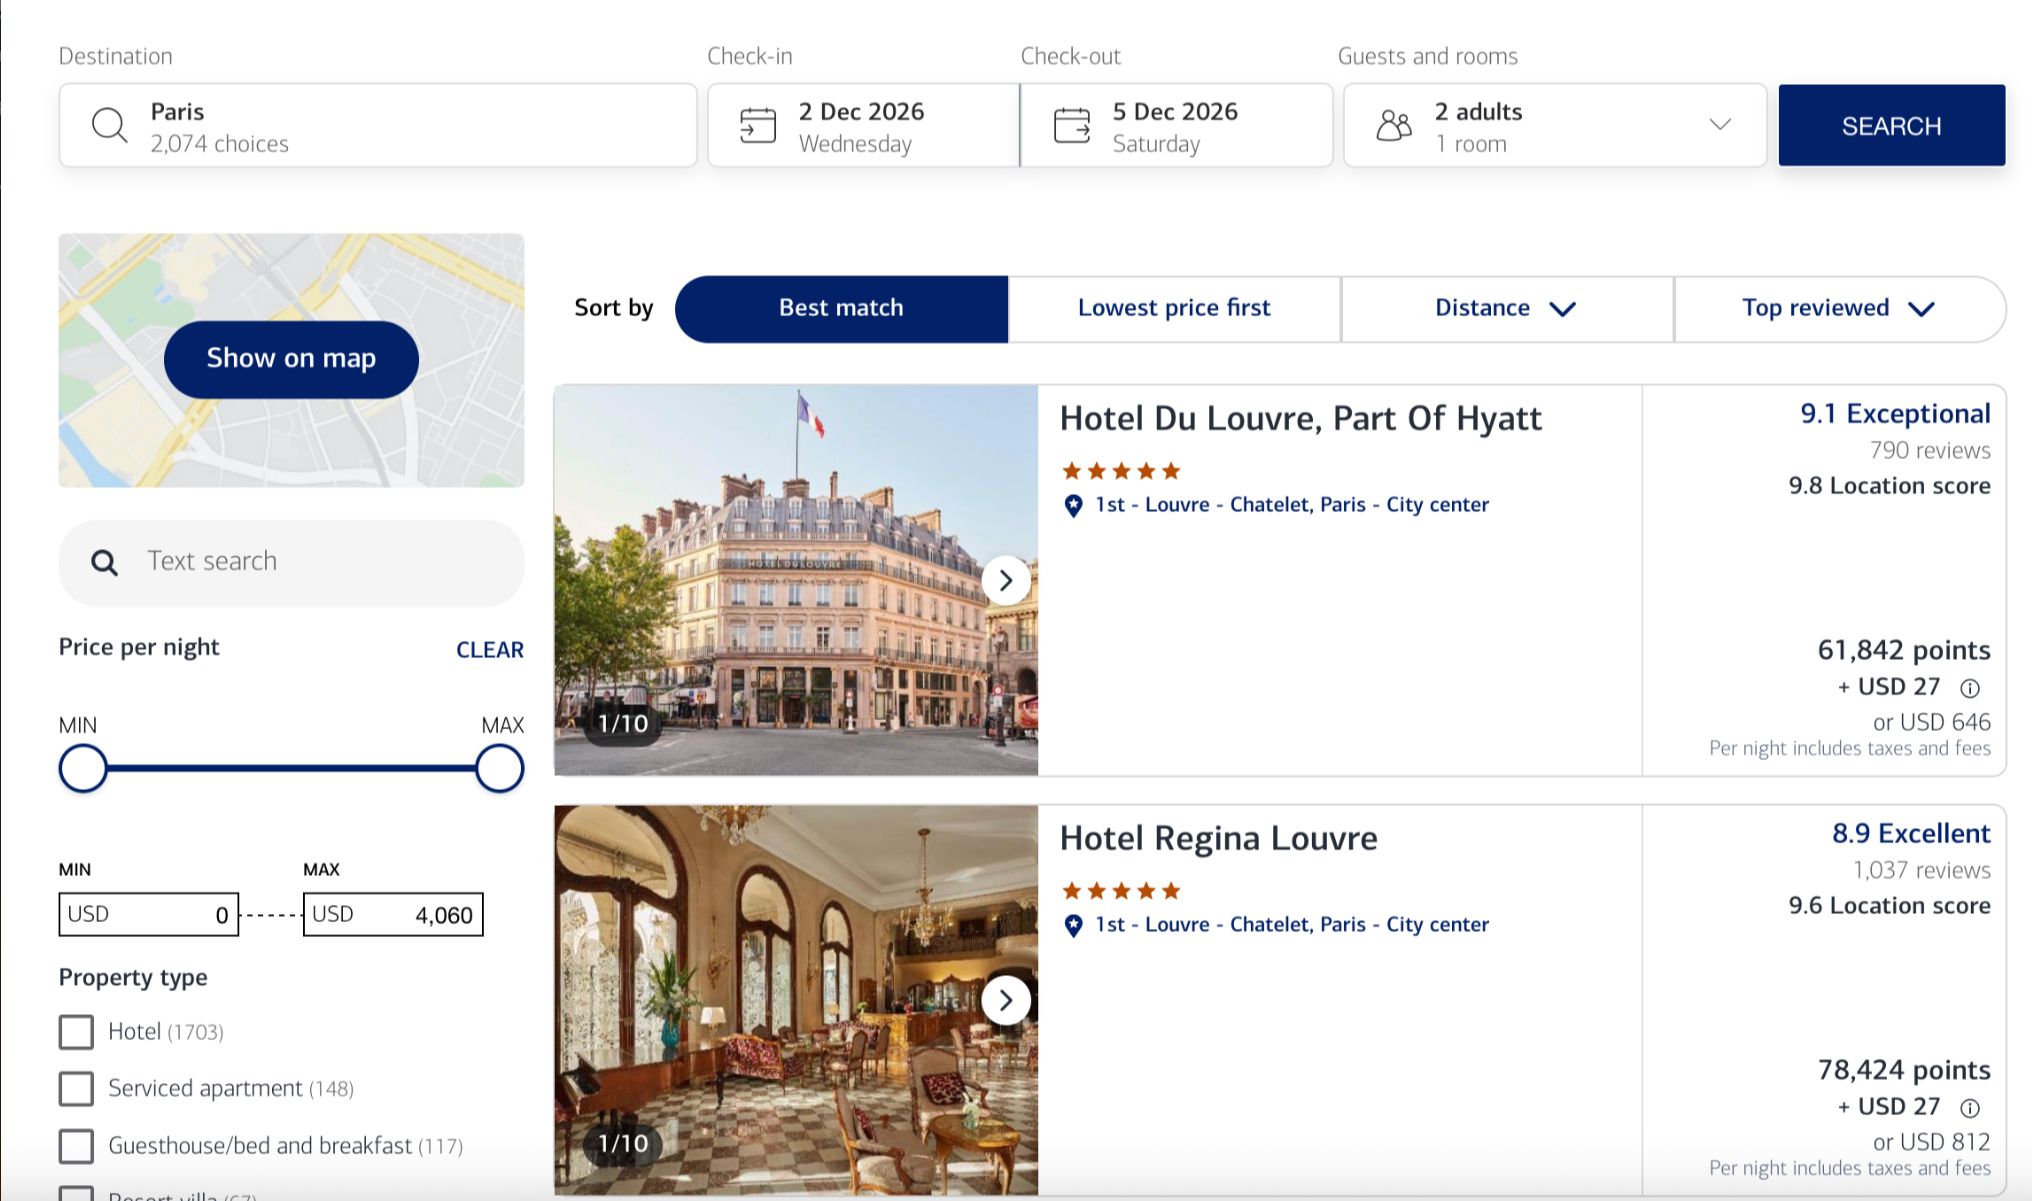Click the Paris destination field
Image resolution: width=2032 pixels, height=1201 pixels.
[378, 125]
